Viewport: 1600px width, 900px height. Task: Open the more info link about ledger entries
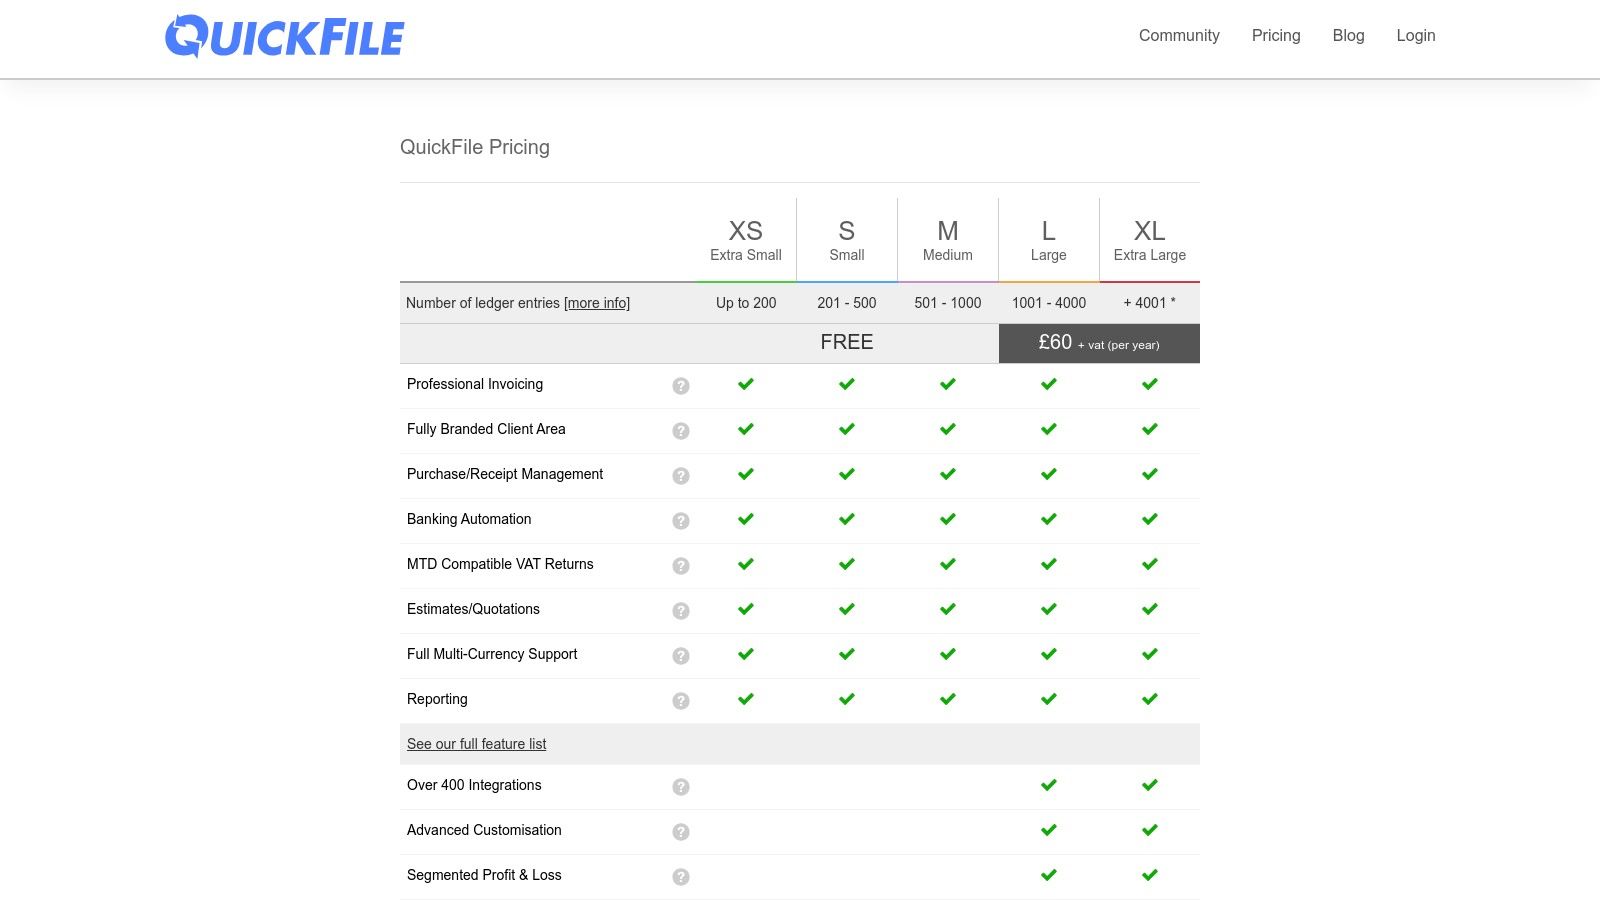[596, 303]
